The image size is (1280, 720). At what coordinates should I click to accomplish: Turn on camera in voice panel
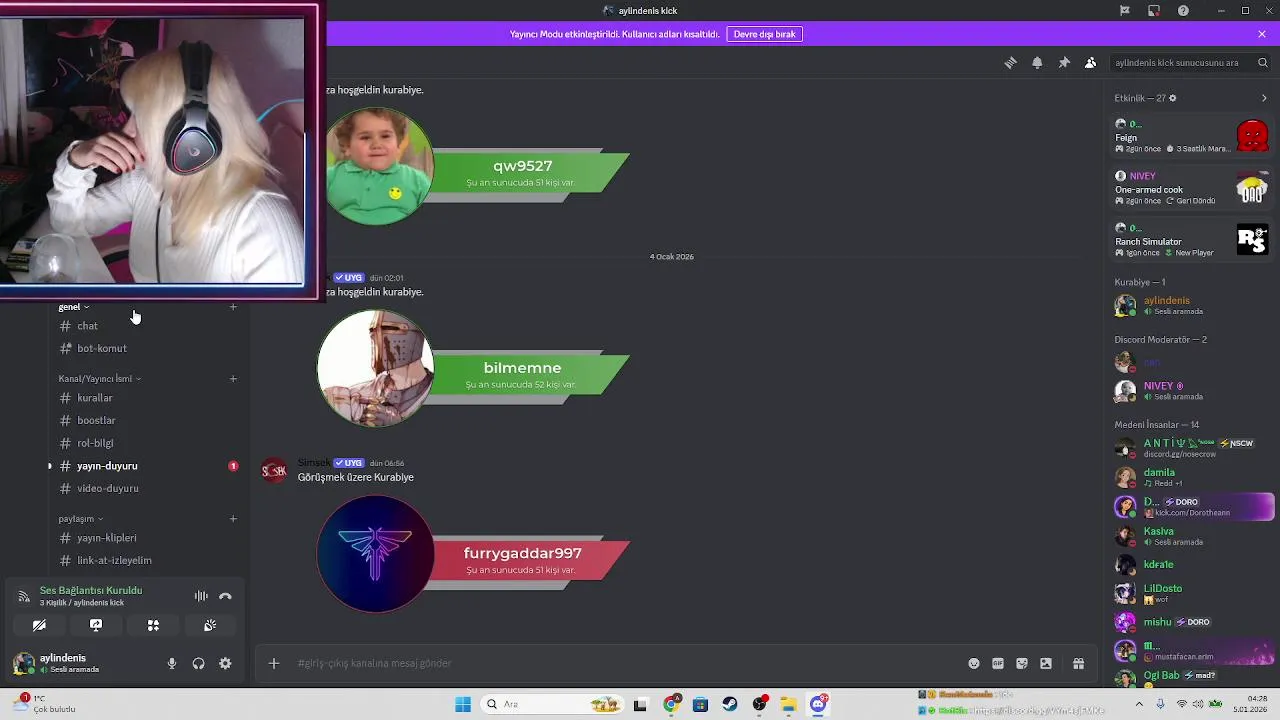point(39,625)
